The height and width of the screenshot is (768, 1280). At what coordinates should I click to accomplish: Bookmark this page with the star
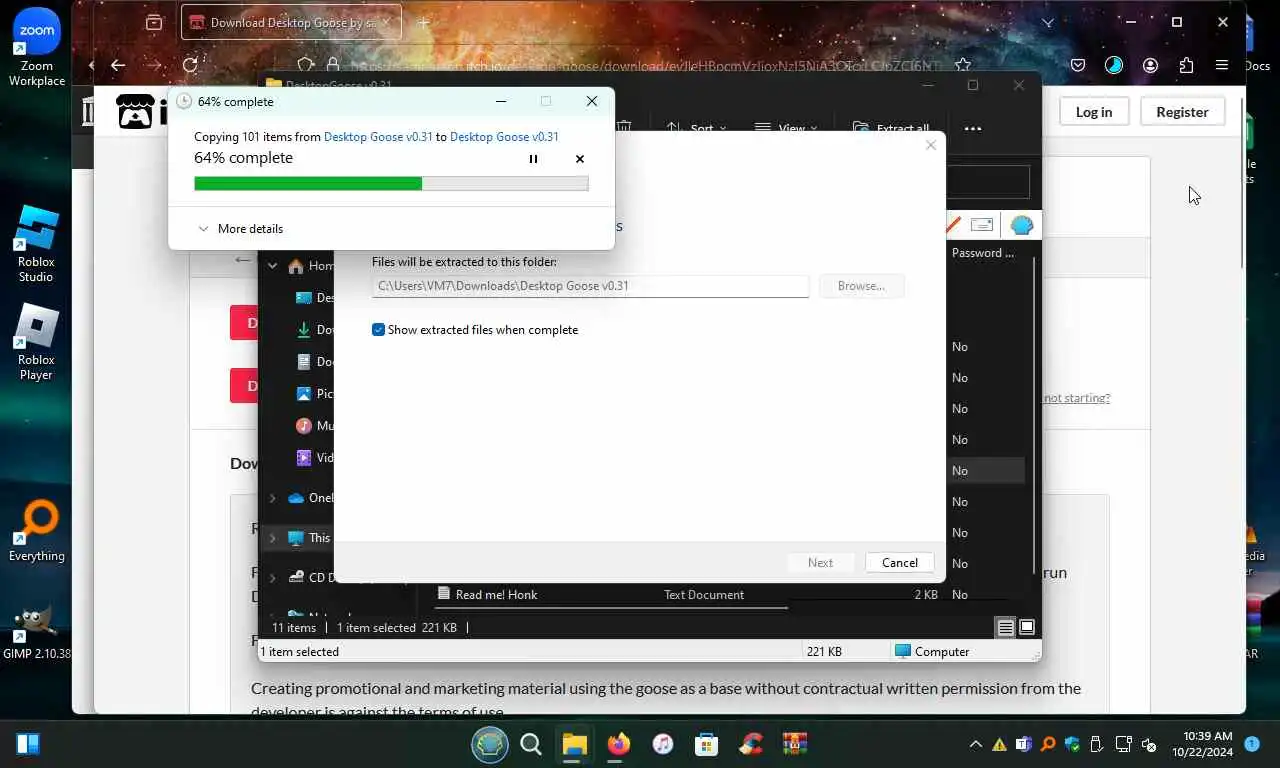click(x=962, y=65)
